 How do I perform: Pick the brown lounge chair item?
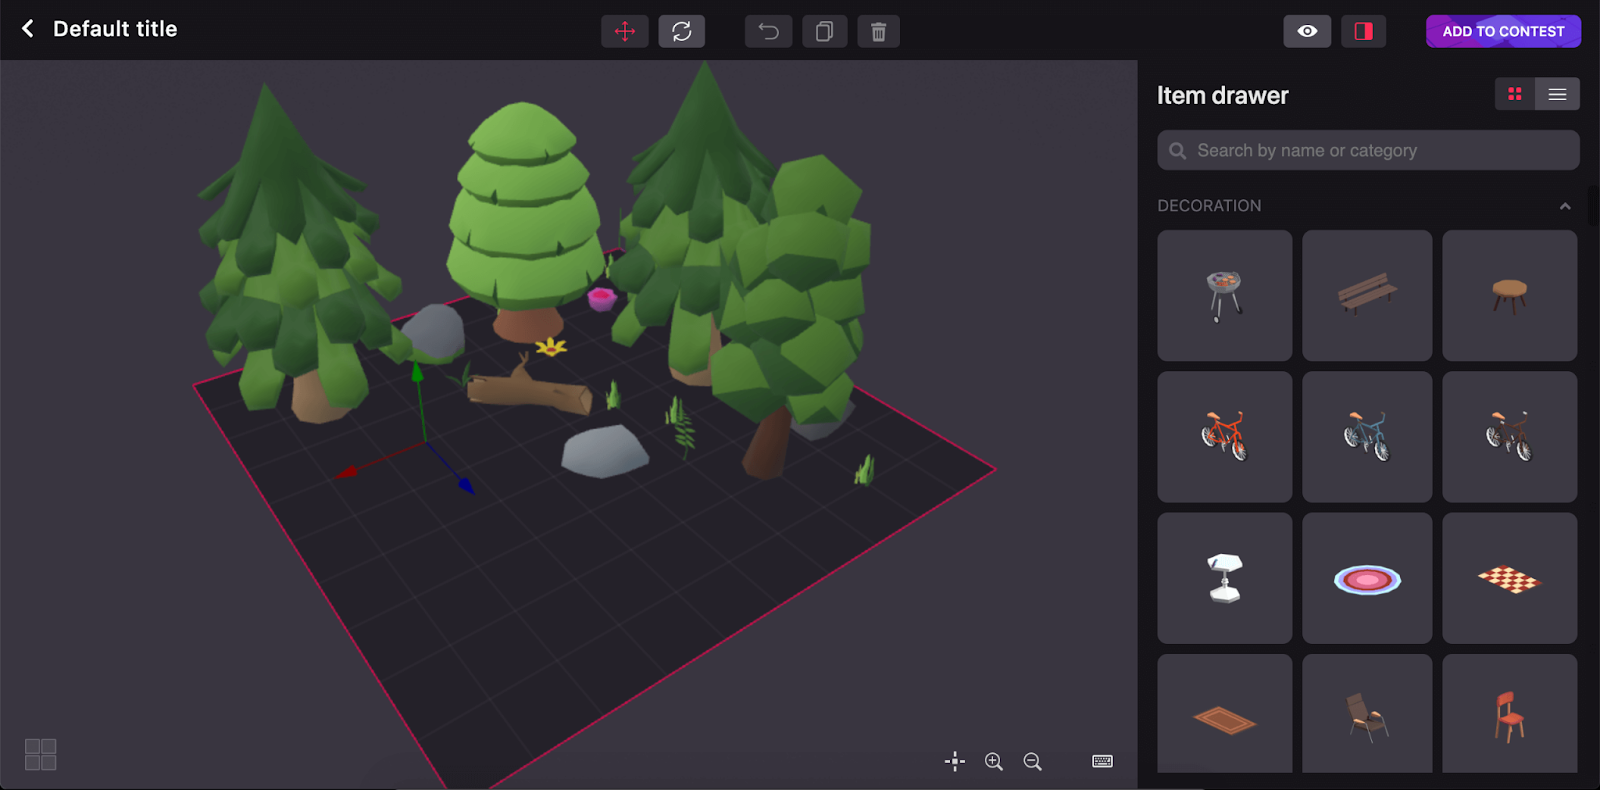tap(1367, 714)
